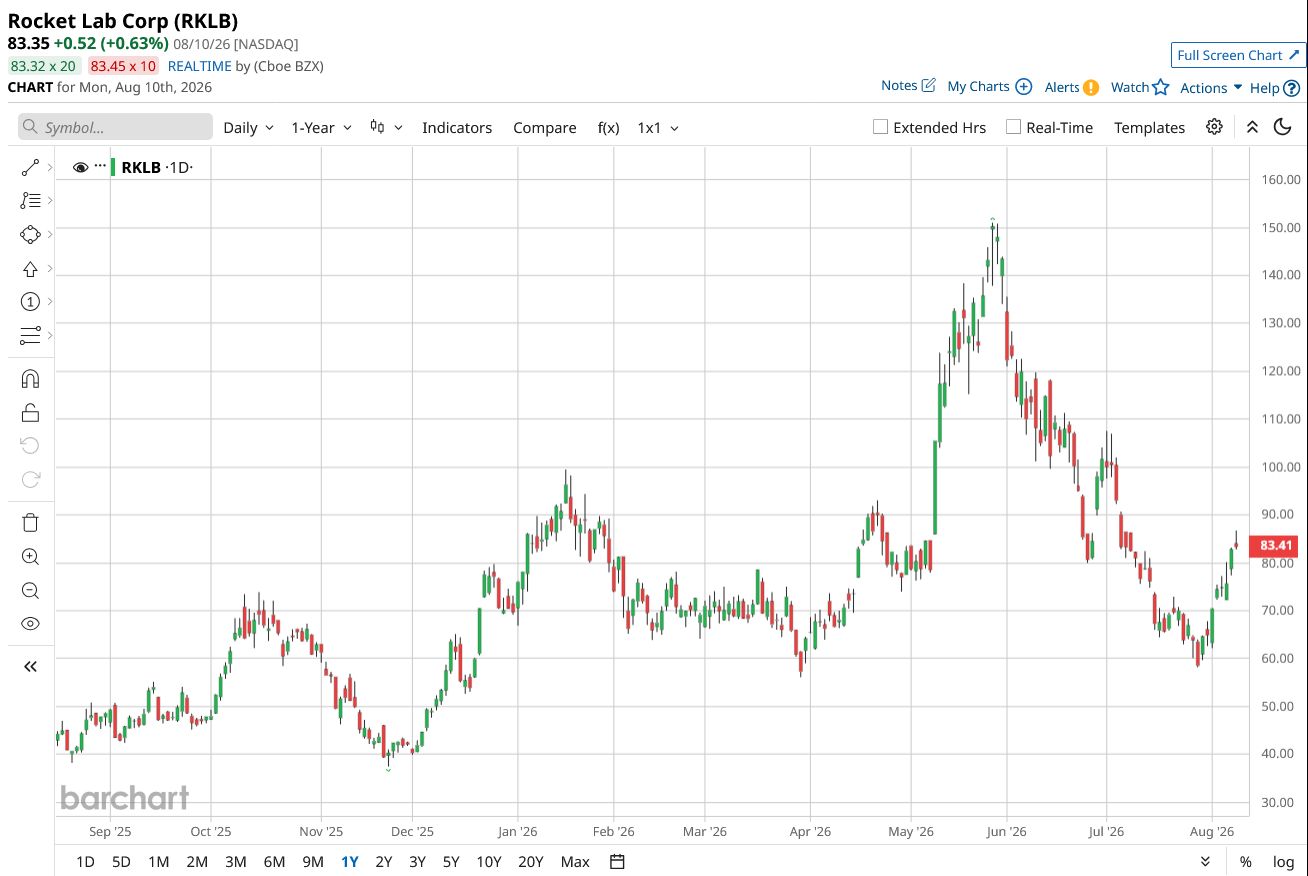Screen dimensions: 1308x876
Task: Open the candlestick chart type dropdown
Action: 386,127
